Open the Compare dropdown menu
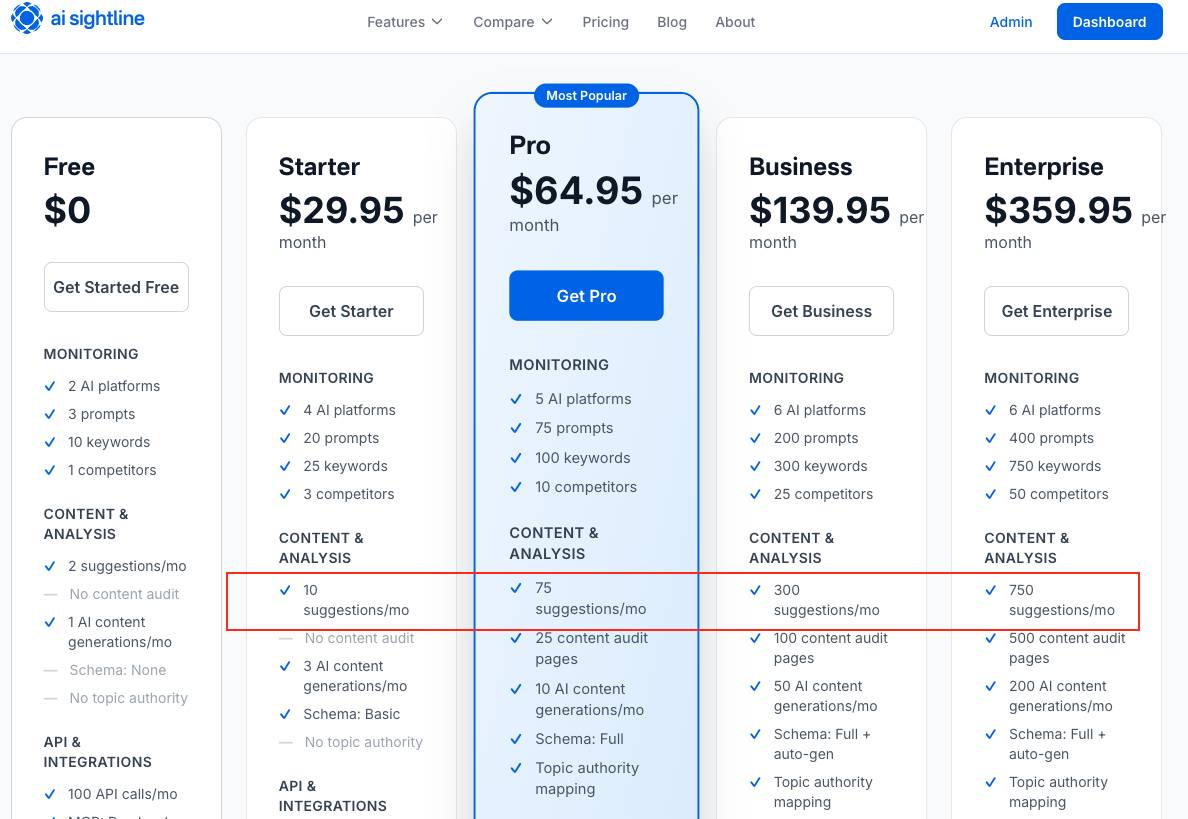 click(x=513, y=22)
